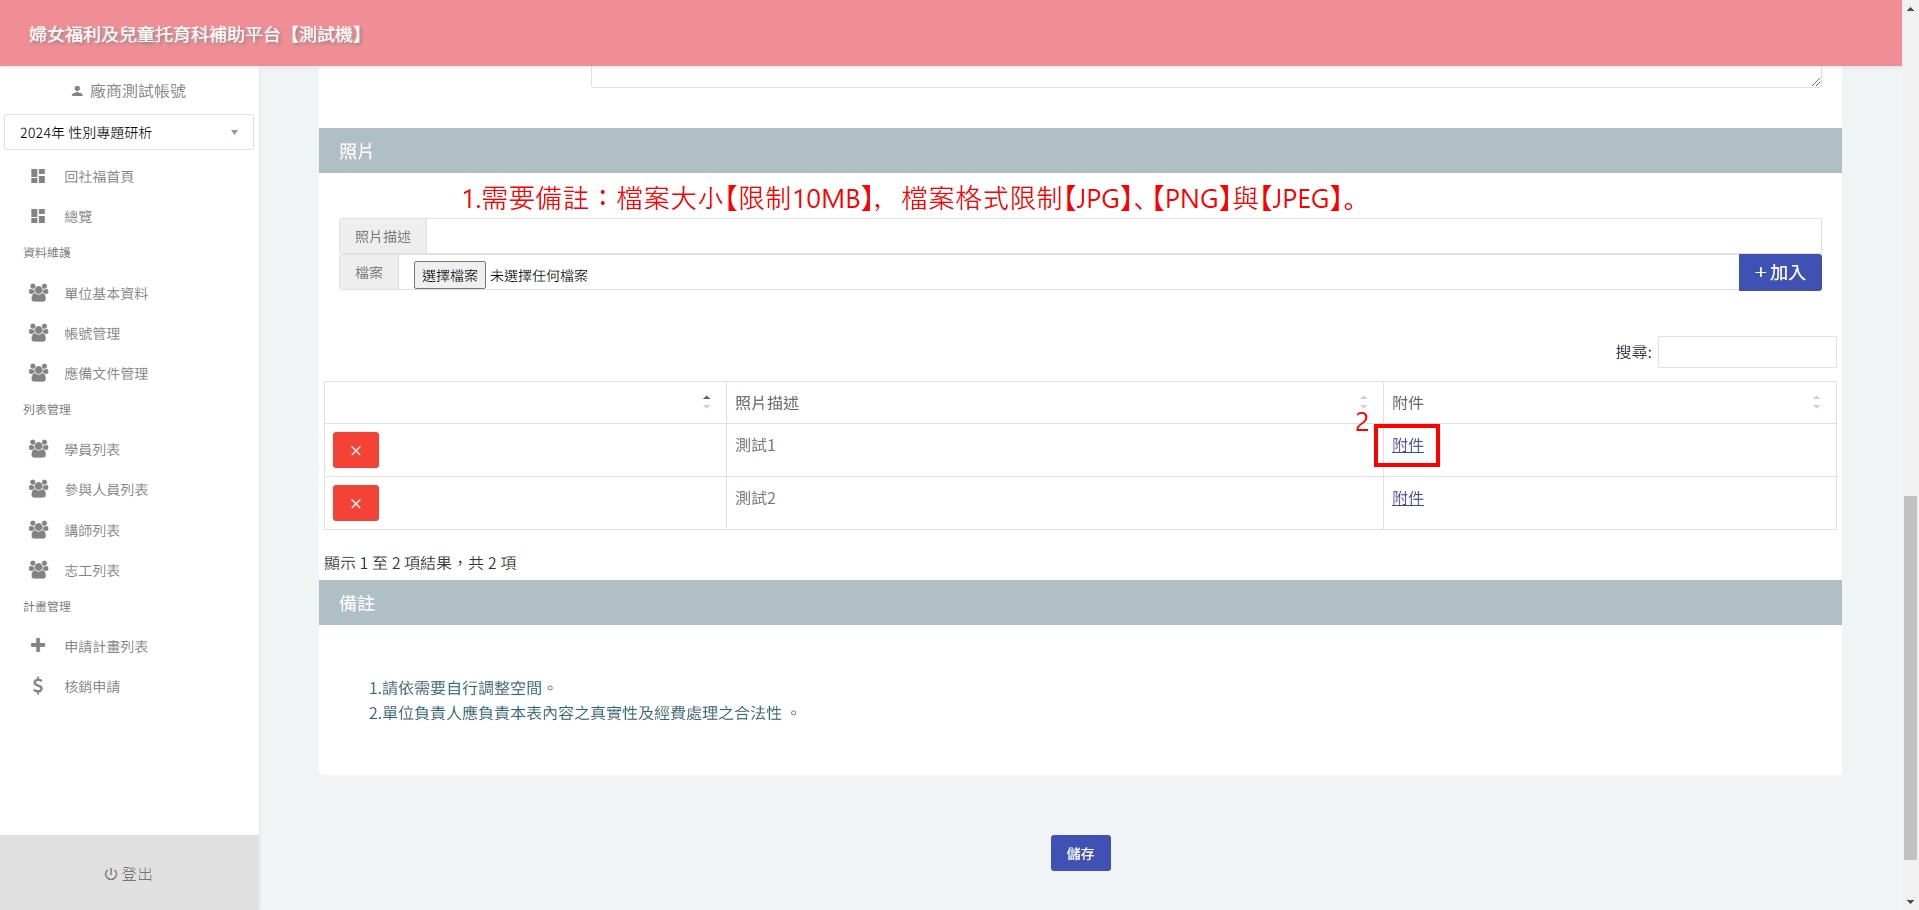The width and height of the screenshot is (1919, 910).
Task: Open the 附件 link for 測試2
Action: point(1407,498)
